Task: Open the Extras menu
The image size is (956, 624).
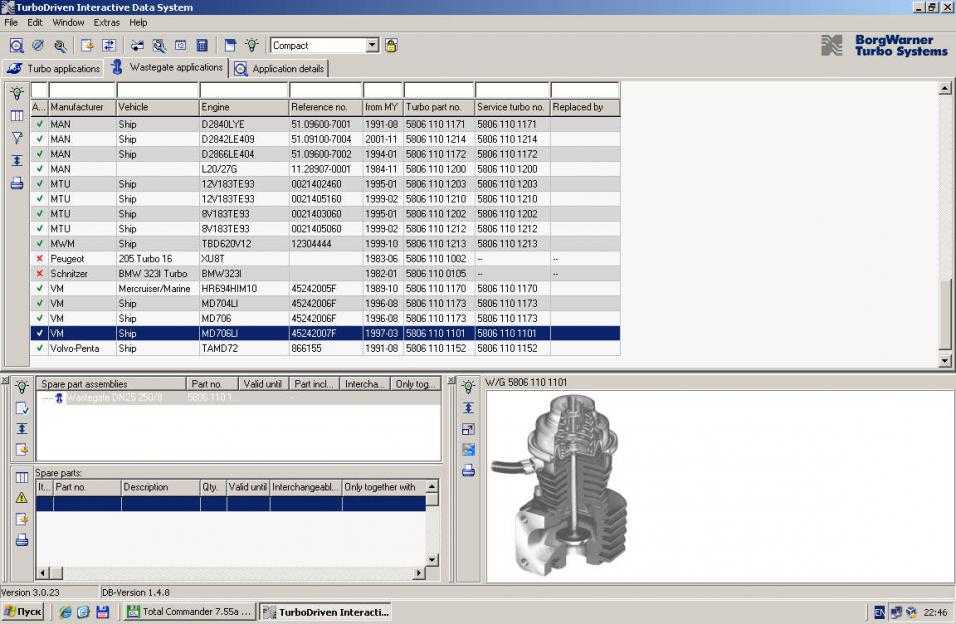Action: pyautogui.click(x=107, y=23)
